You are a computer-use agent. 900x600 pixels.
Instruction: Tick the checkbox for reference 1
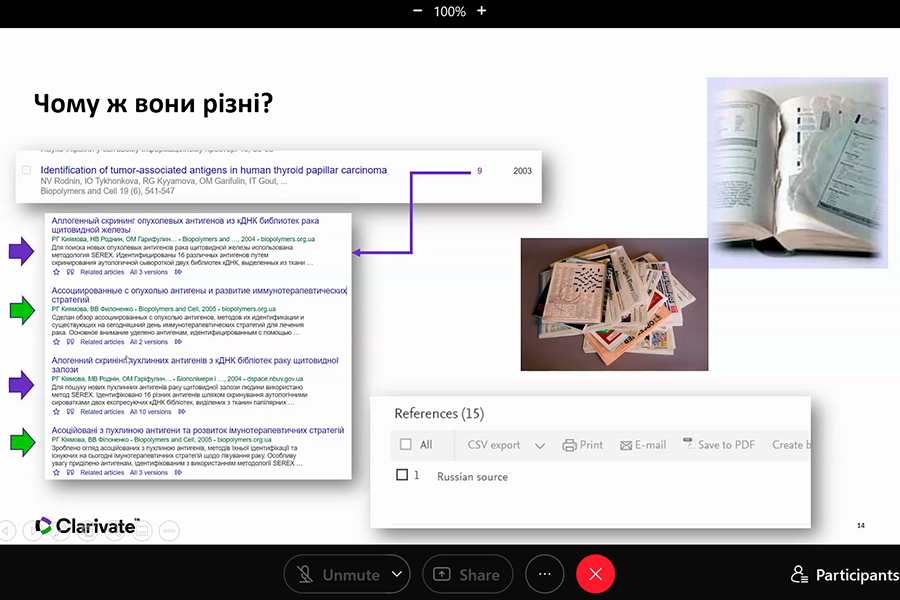[402, 476]
